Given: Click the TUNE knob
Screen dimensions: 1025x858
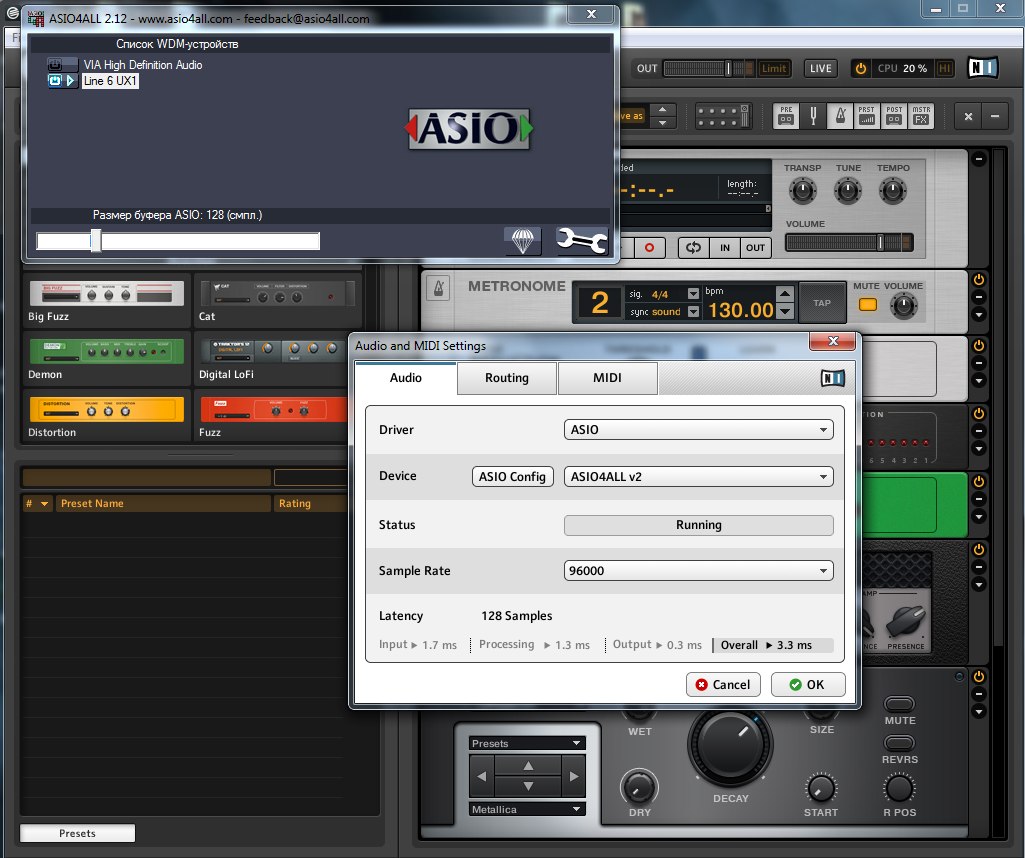Looking at the screenshot, I should (x=848, y=191).
